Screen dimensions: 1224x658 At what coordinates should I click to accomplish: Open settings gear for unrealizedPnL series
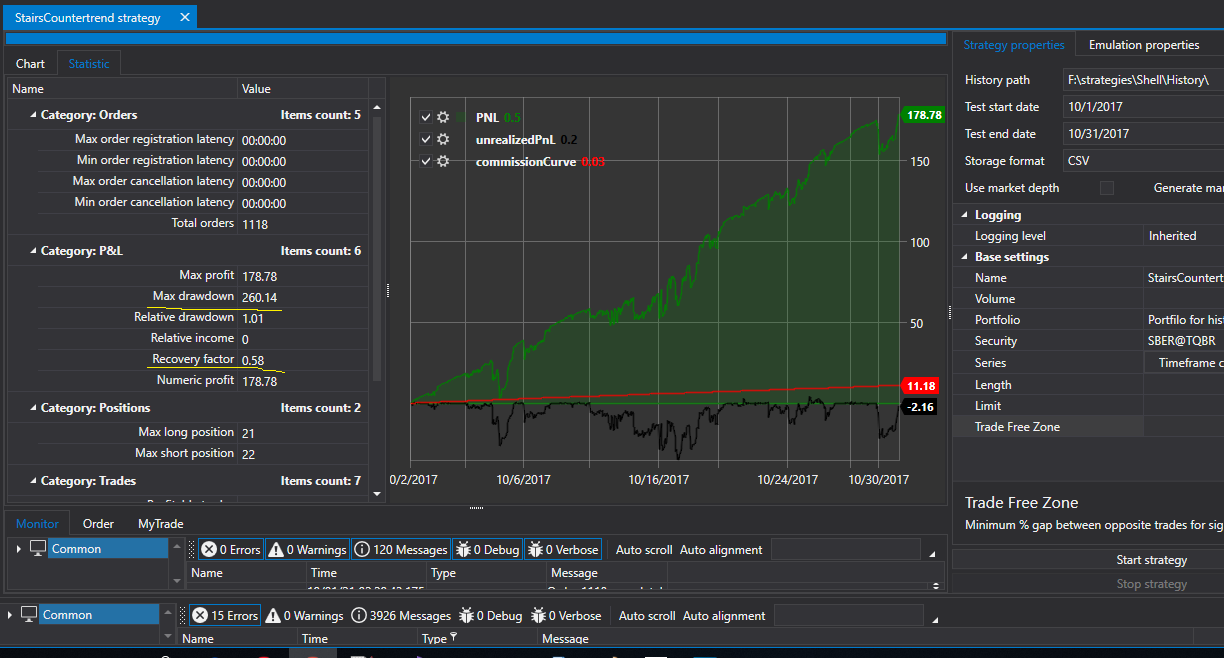(443, 139)
